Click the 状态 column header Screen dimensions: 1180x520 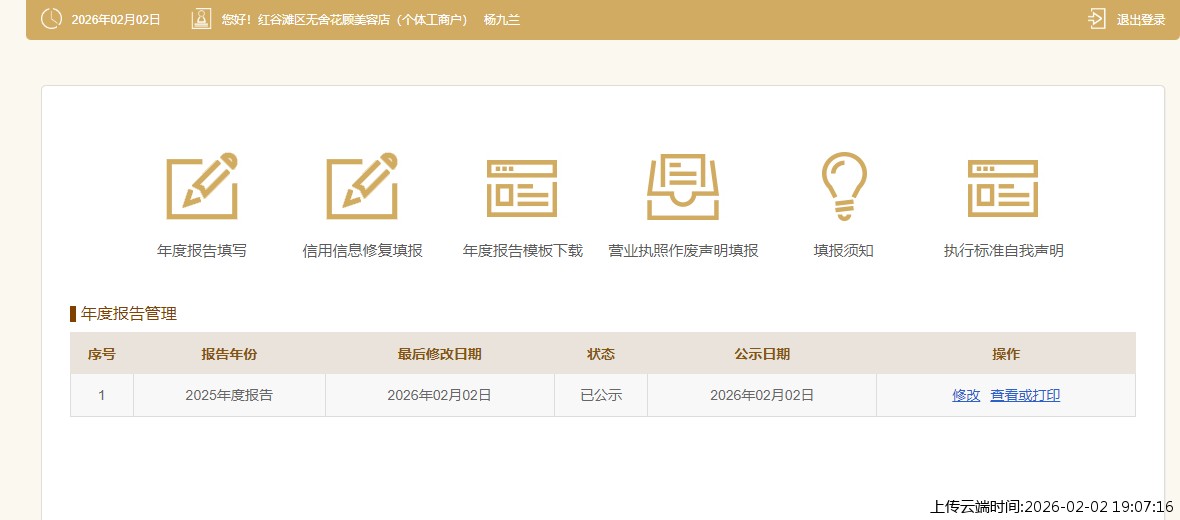point(601,354)
